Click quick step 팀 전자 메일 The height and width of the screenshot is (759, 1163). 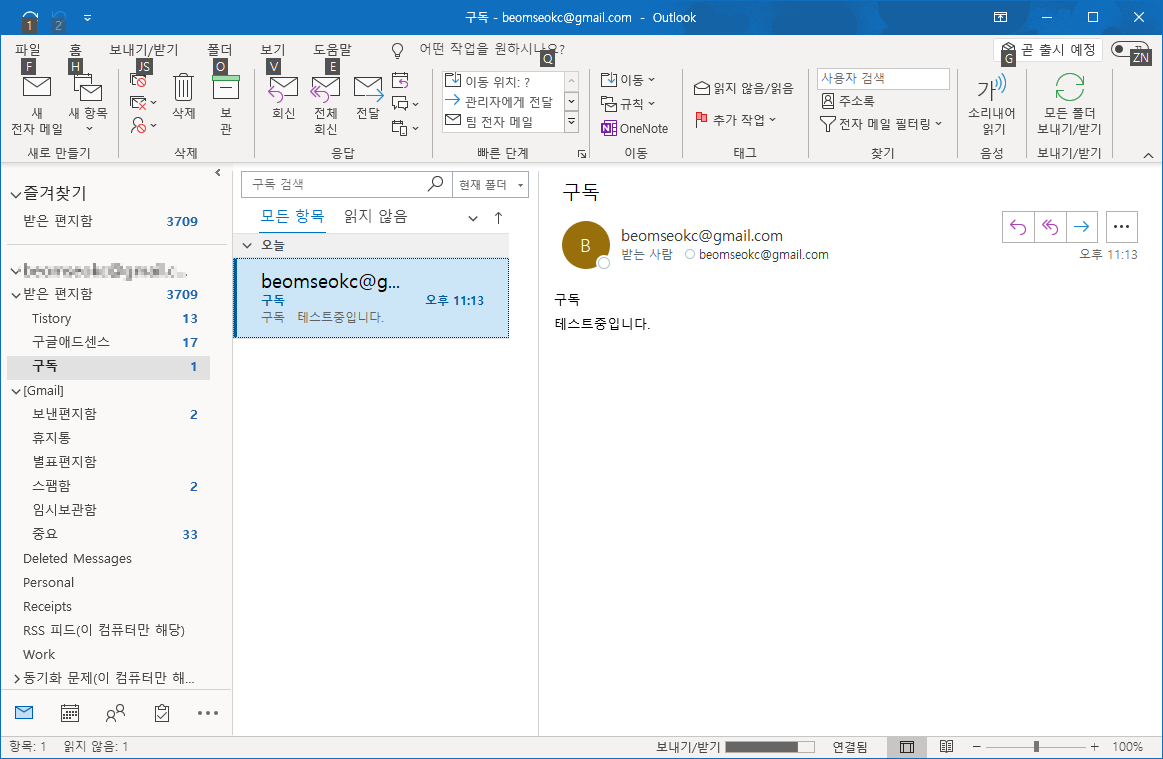point(503,122)
